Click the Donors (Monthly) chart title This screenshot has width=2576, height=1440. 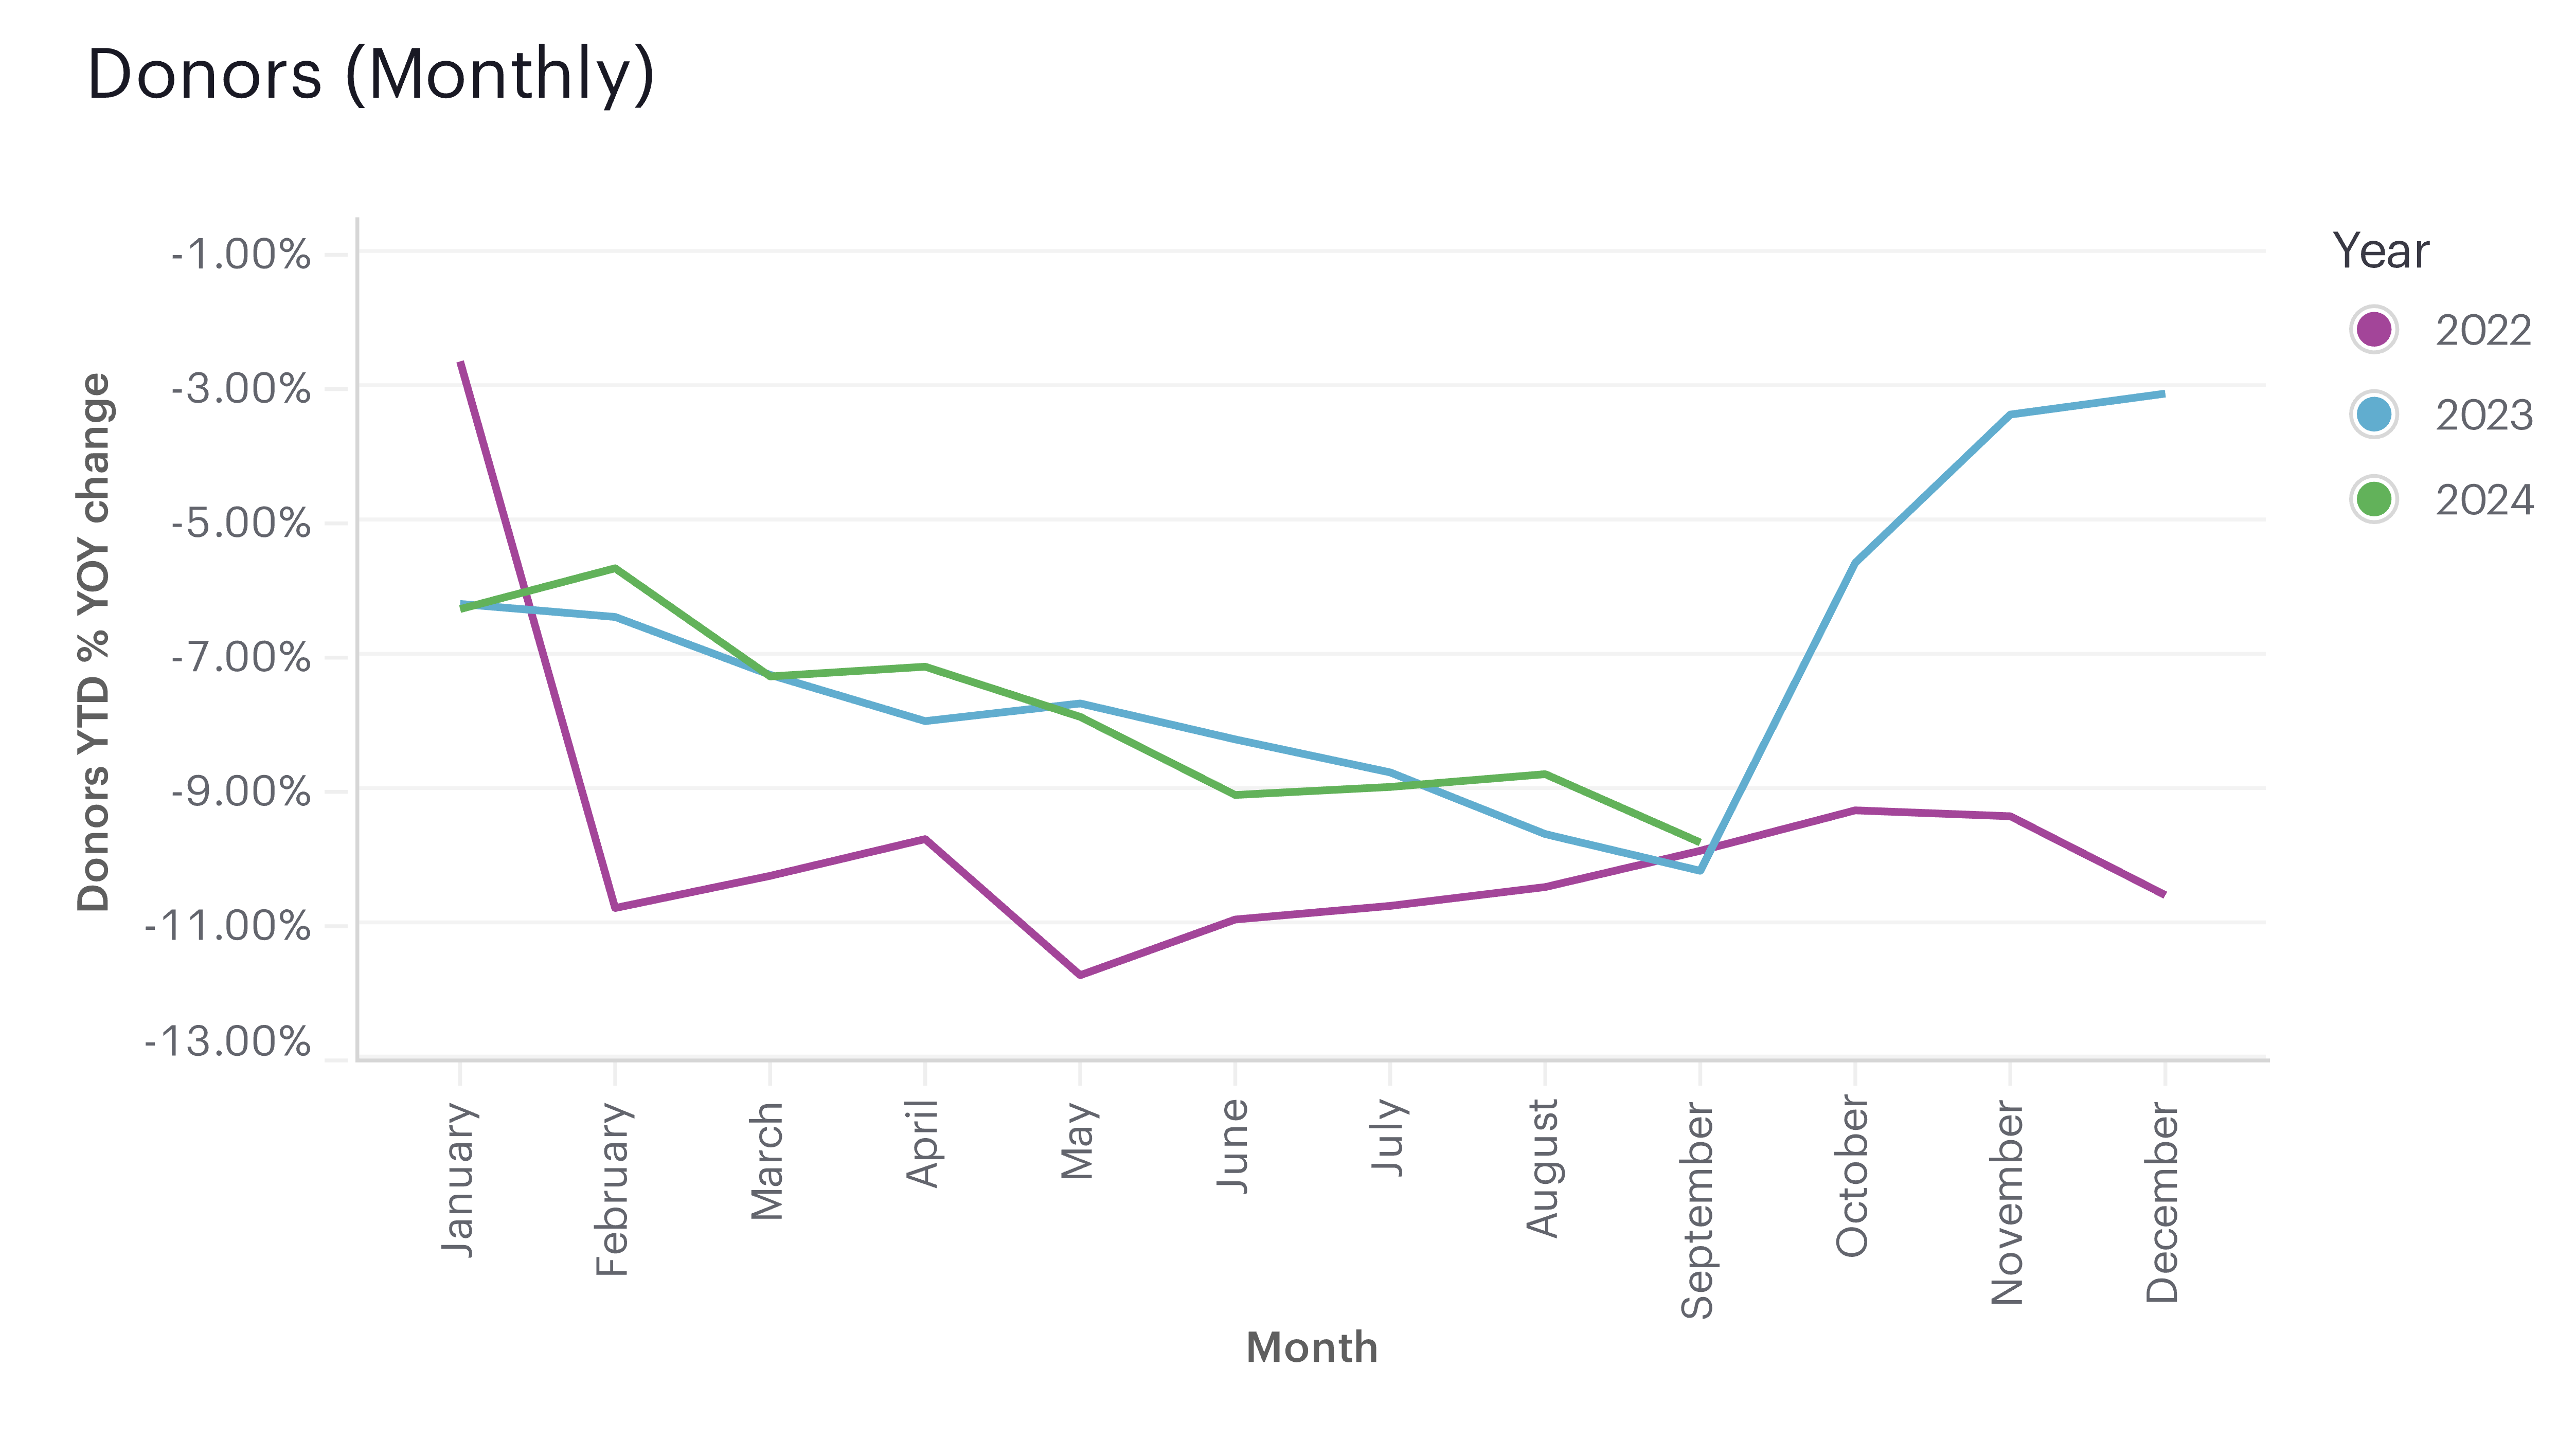click(x=371, y=74)
